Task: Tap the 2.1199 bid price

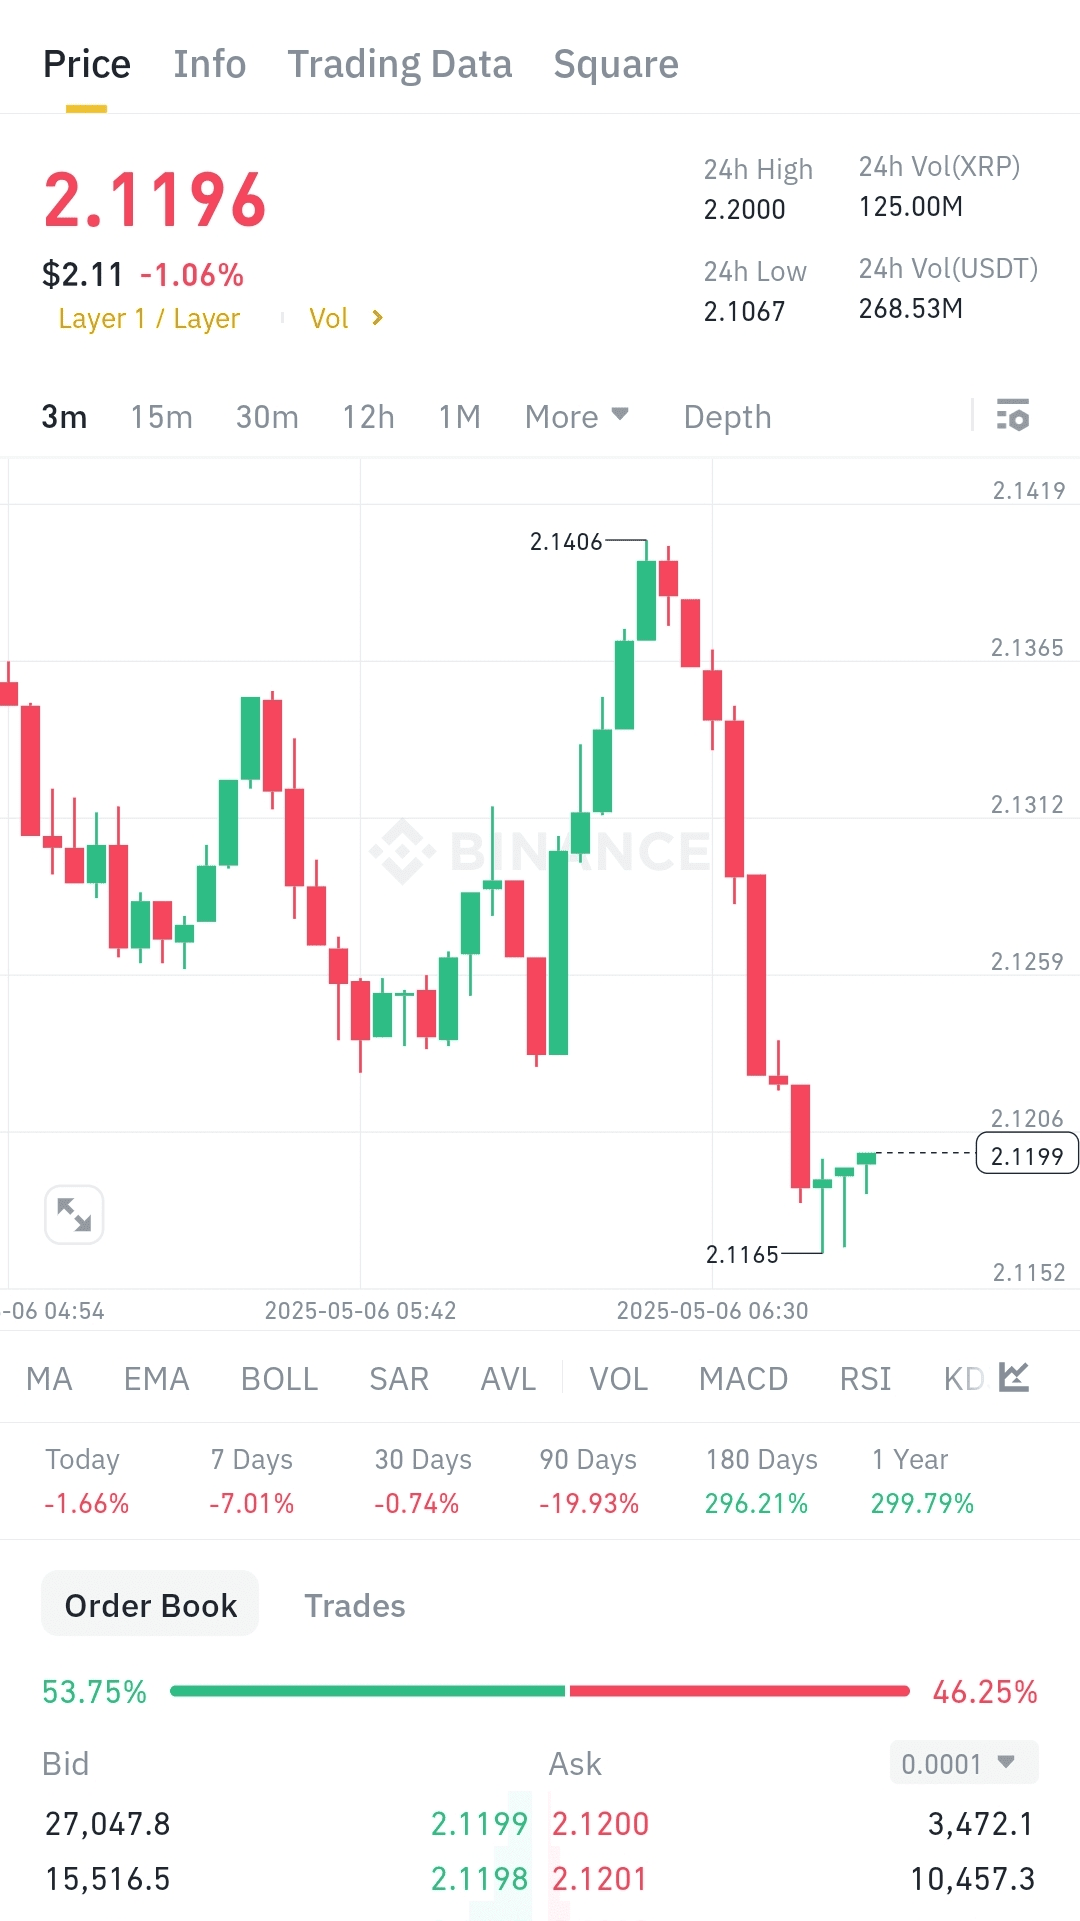Action: click(x=479, y=1824)
